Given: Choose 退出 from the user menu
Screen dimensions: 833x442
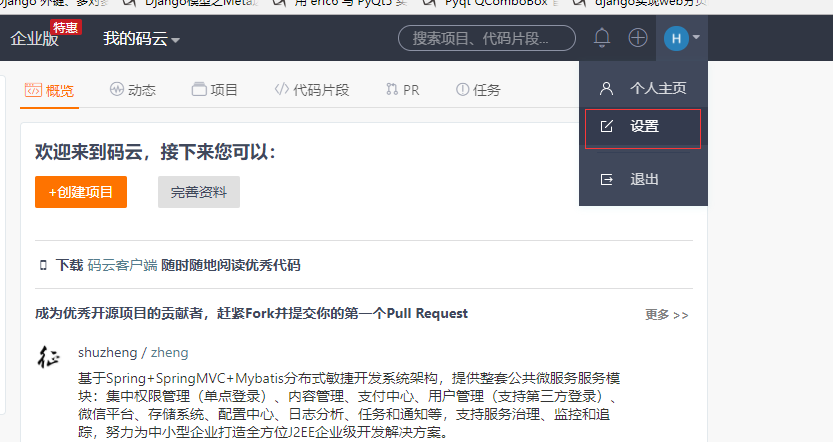Looking at the screenshot, I should click(643, 180).
